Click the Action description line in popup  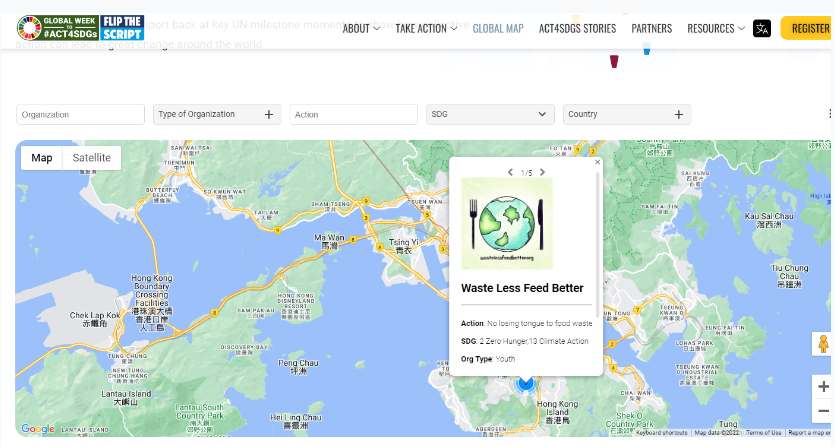526,323
